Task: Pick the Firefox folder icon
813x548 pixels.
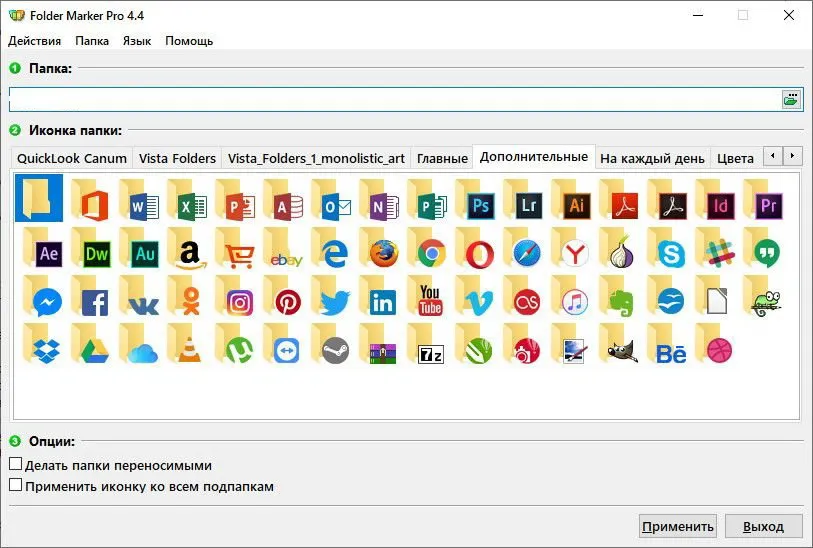Action: (380, 249)
